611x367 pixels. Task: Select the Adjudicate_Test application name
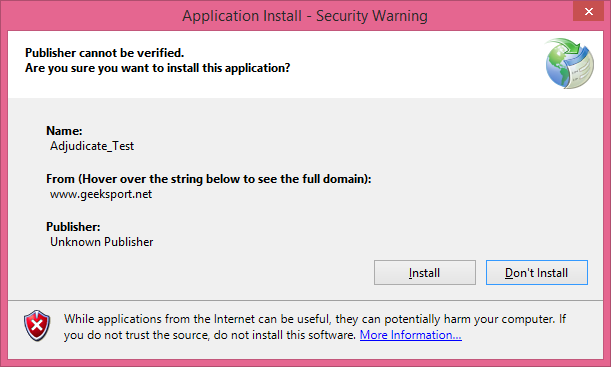tap(92, 146)
